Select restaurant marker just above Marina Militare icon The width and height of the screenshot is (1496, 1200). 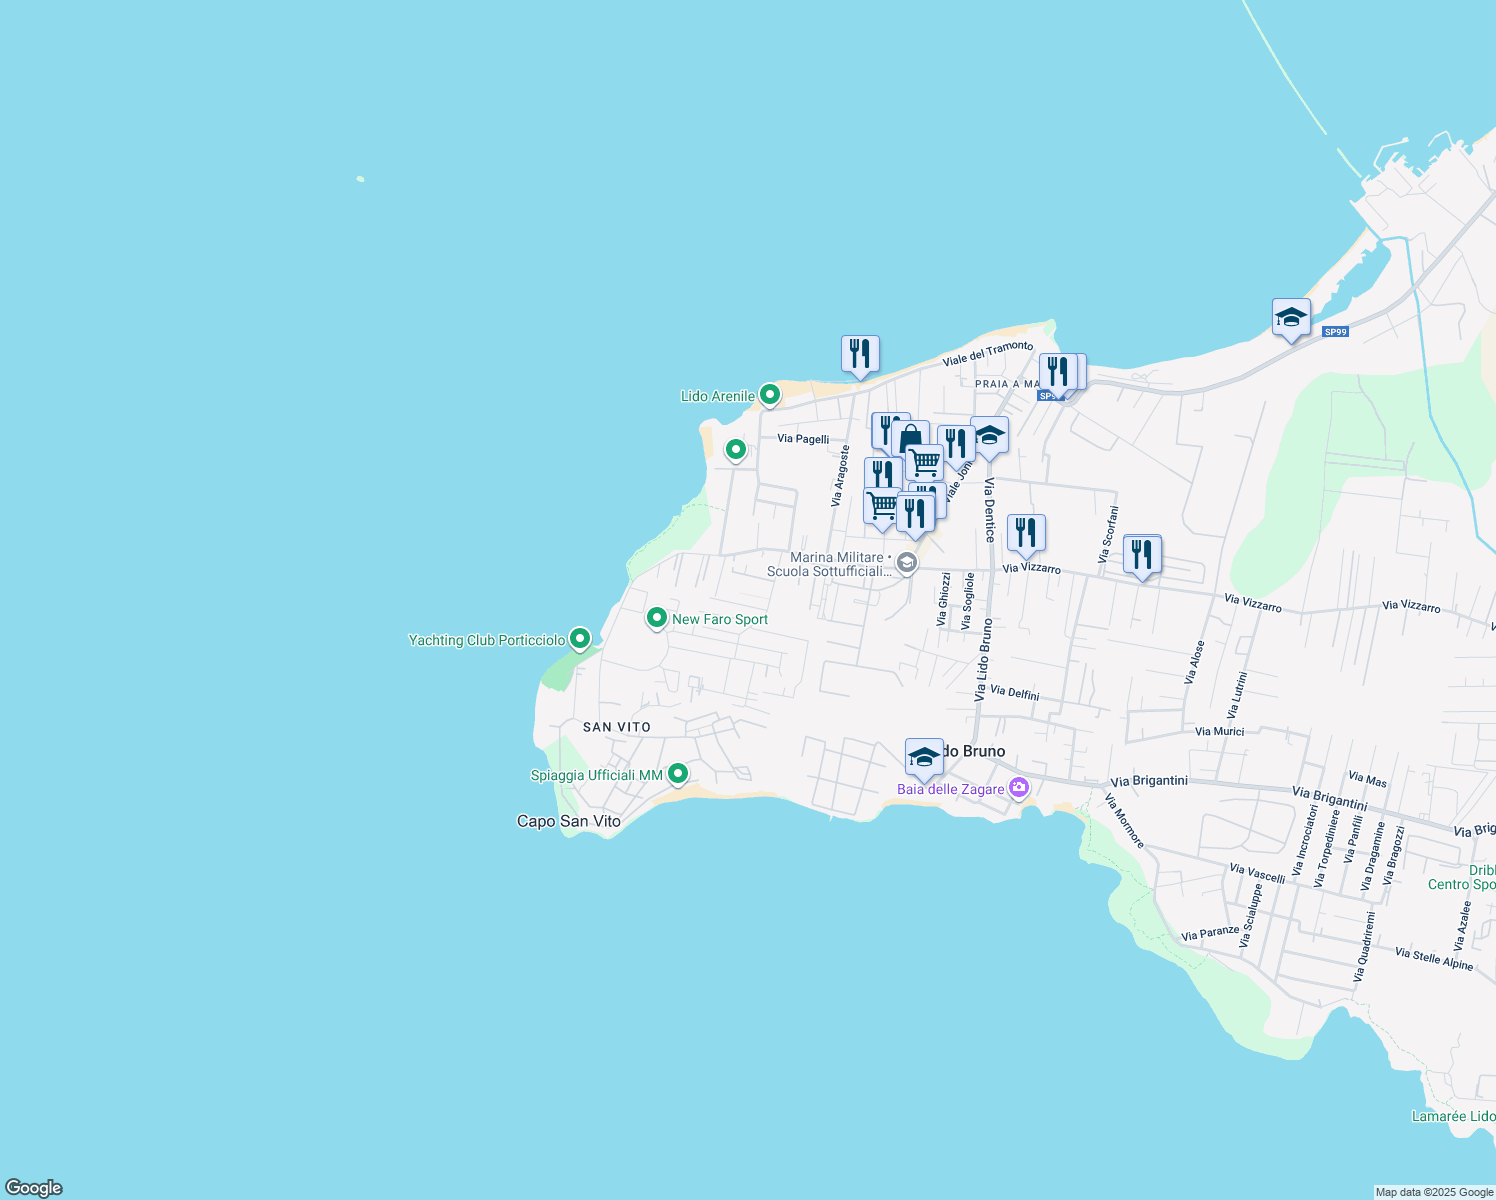point(915,513)
